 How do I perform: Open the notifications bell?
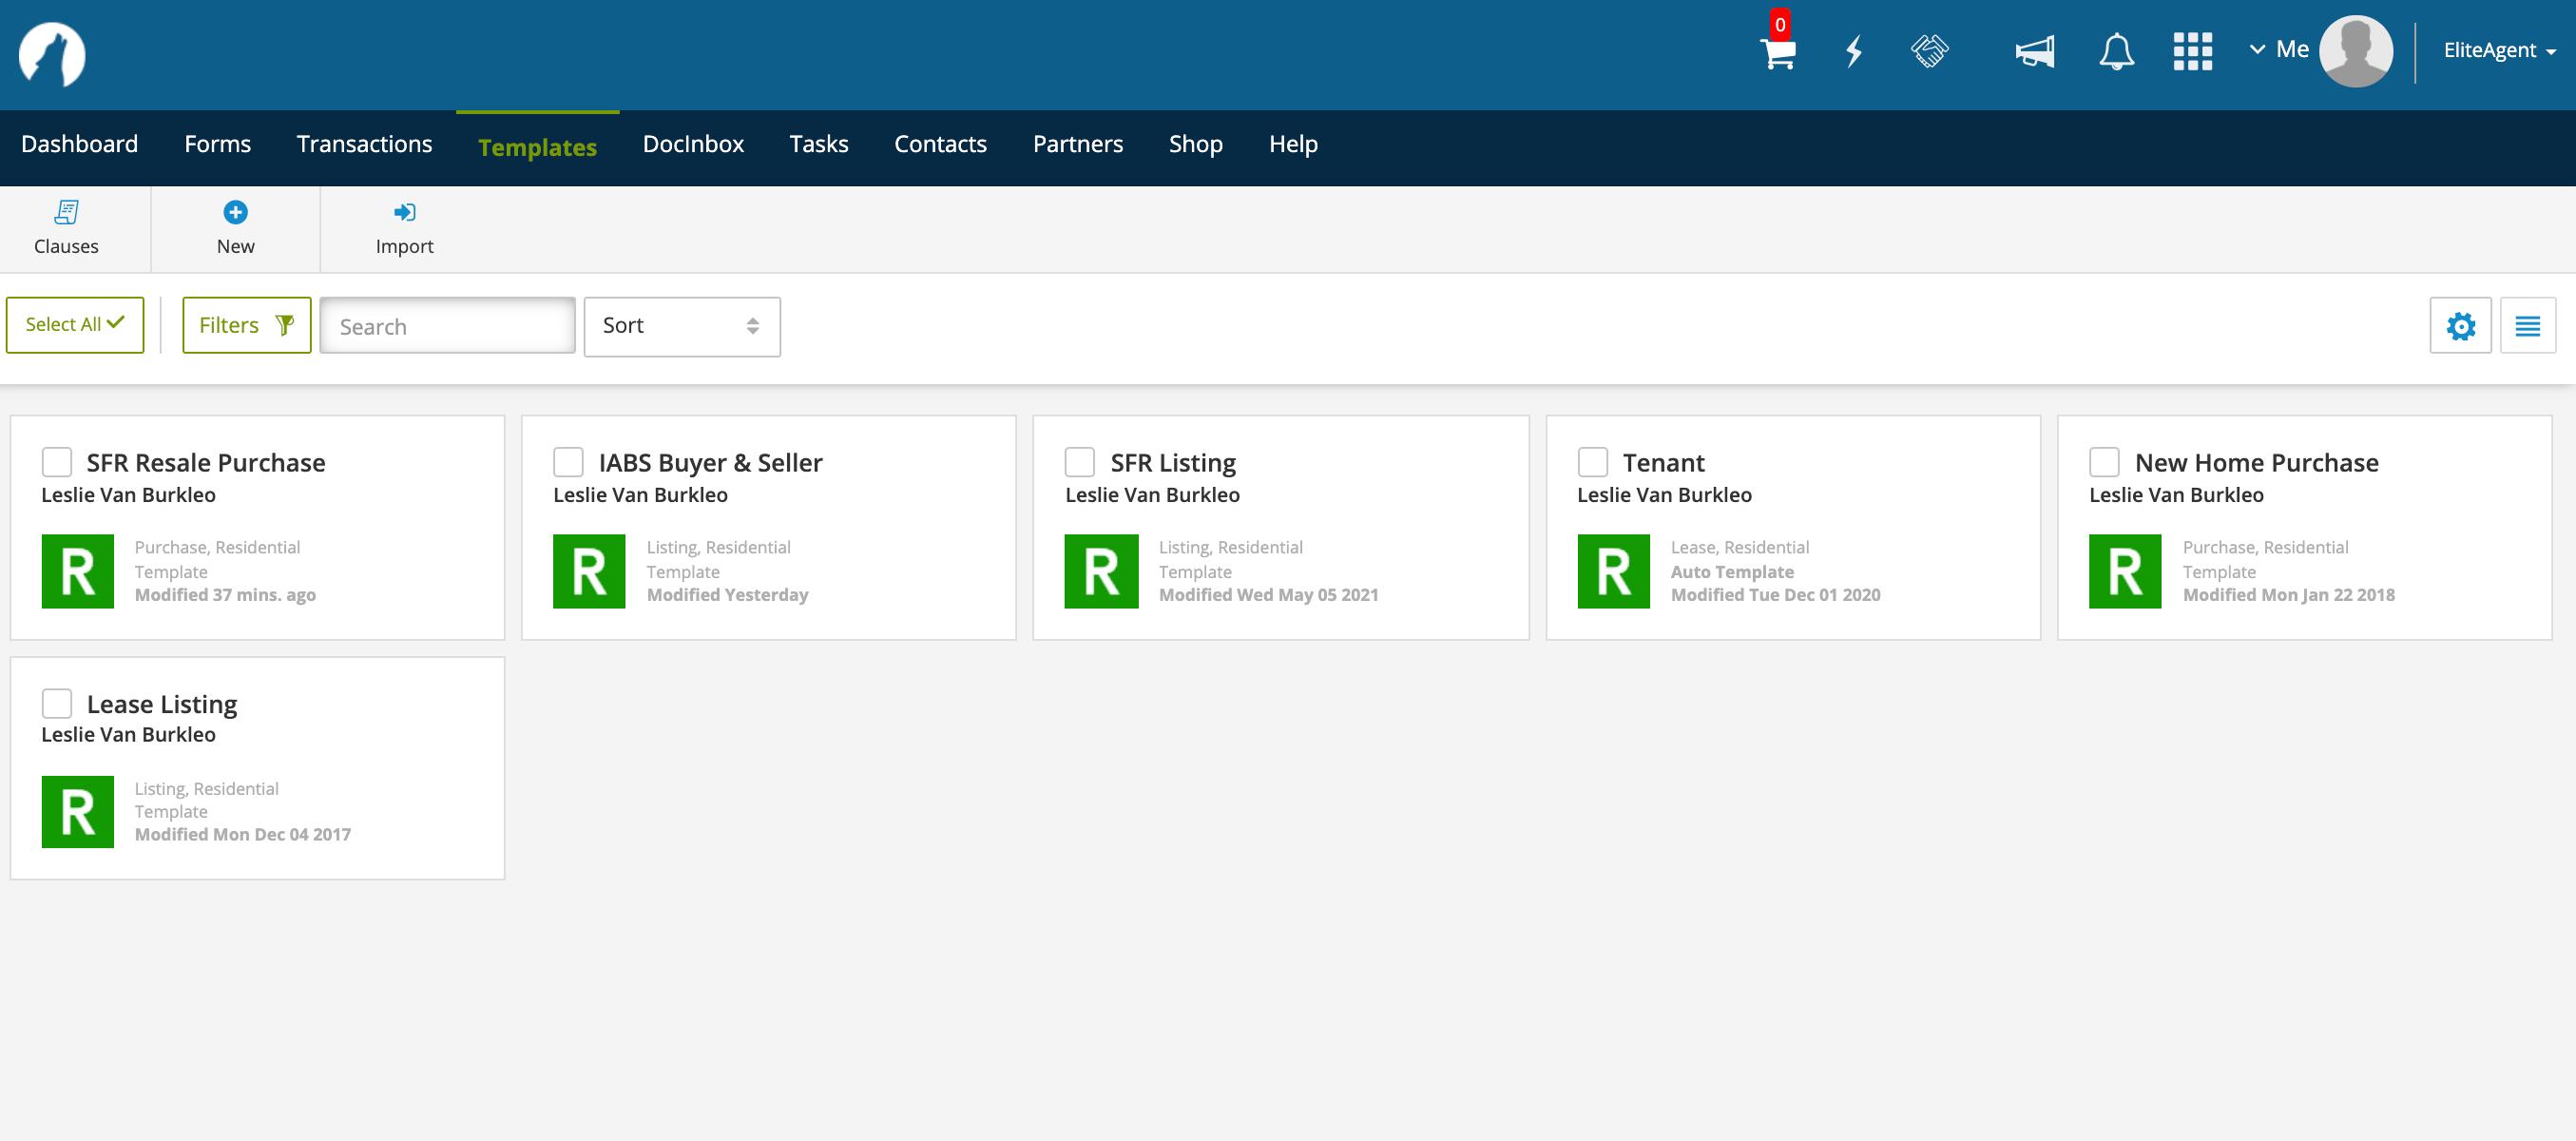[x=2116, y=51]
